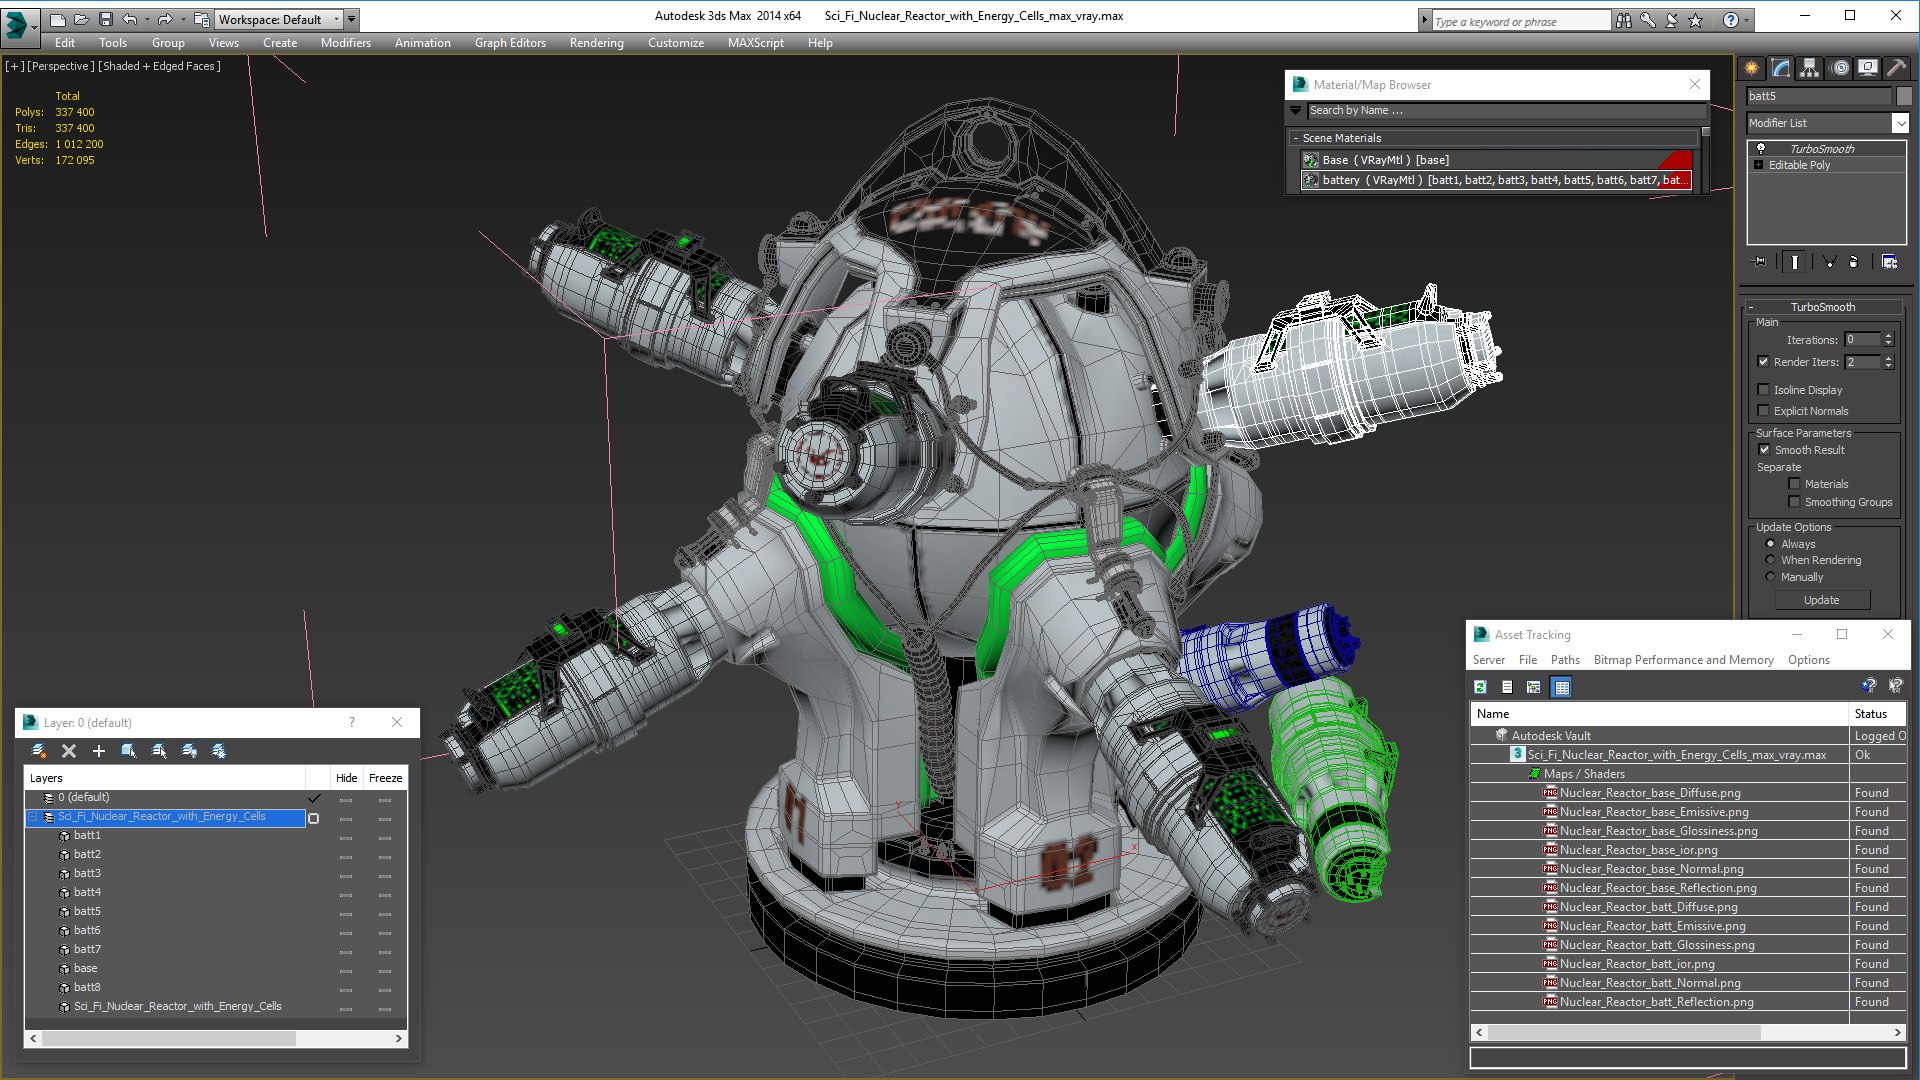
Task: Click Highlight Selected Objects' Layers icon
Action: point(159,751)
